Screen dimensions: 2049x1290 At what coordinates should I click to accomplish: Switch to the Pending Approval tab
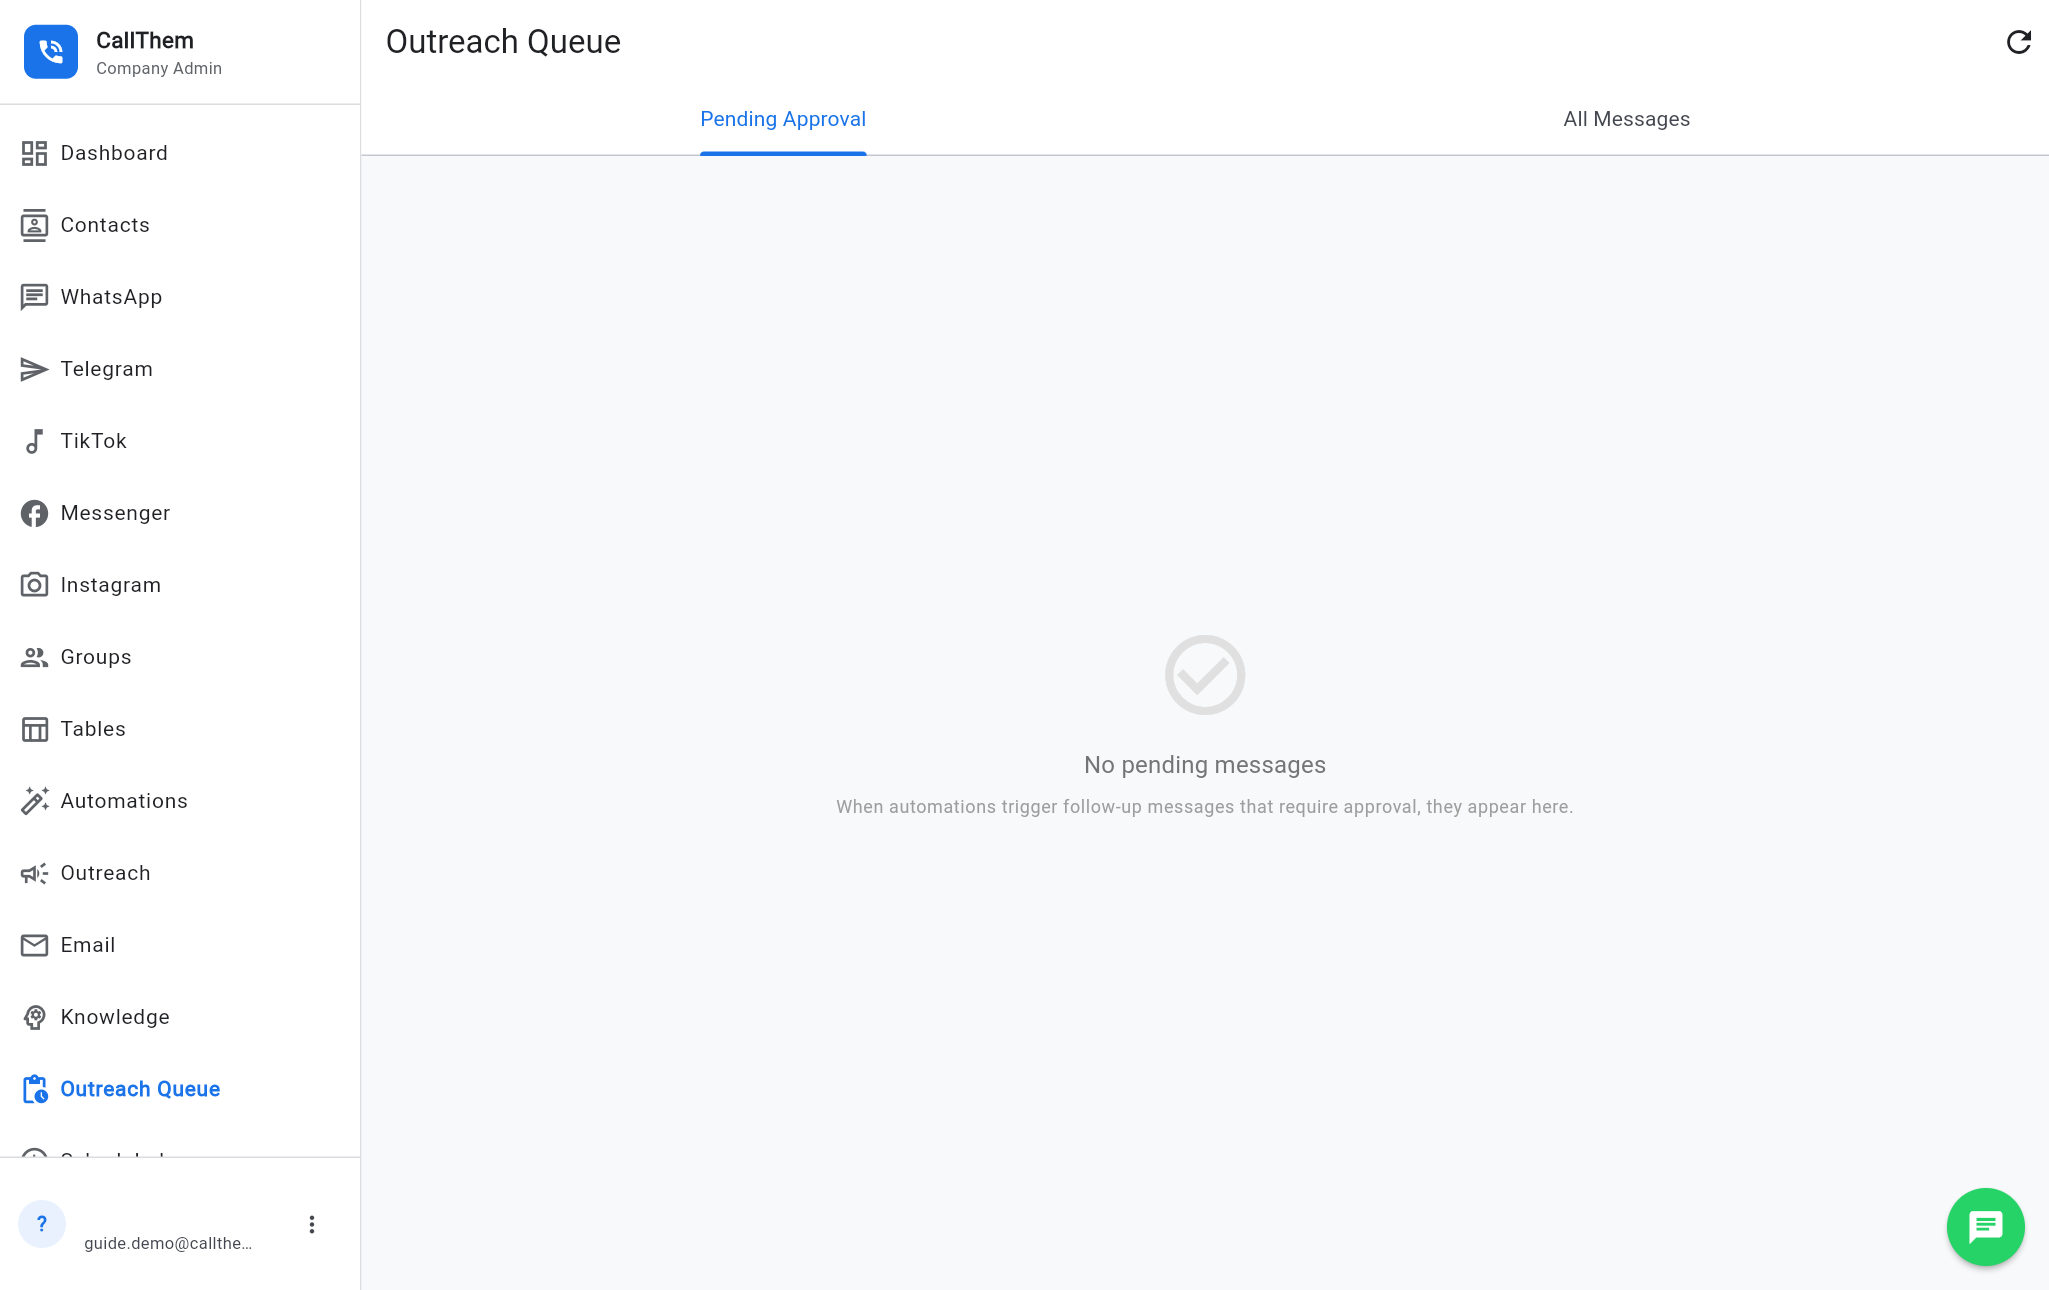pyautogui.click(x=783, y=119)
